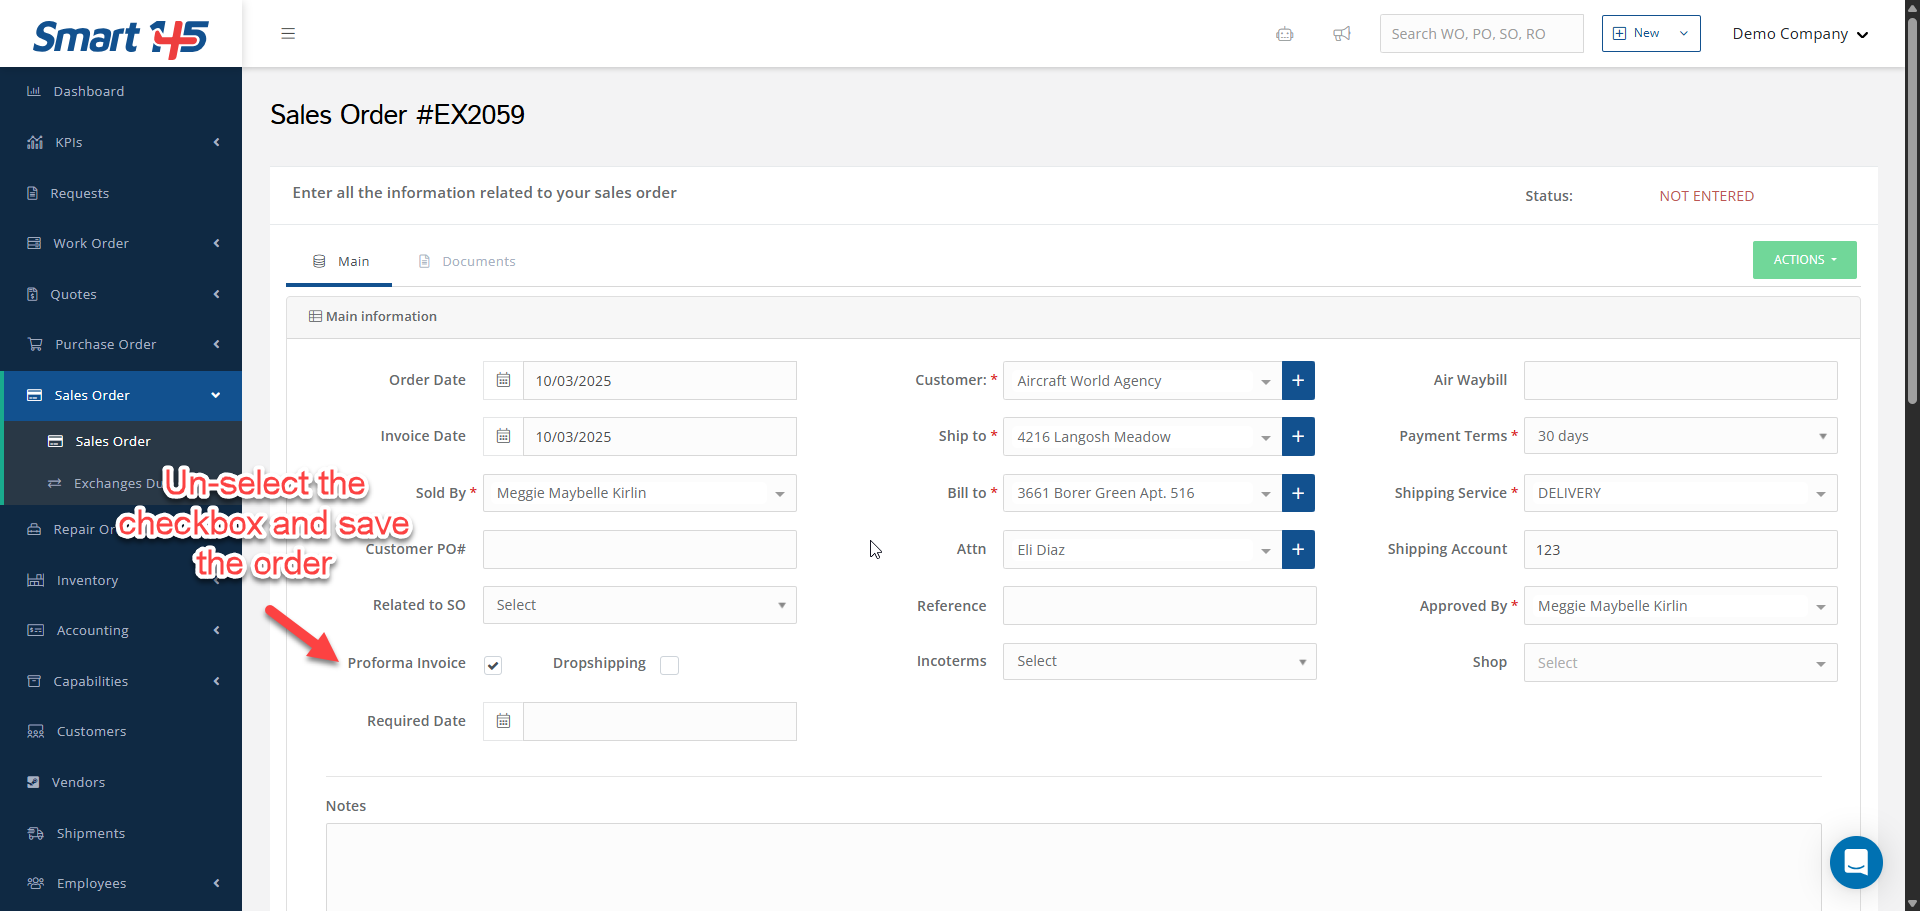Enable the Dropshipping checkbox

click(x=670, y=666)
